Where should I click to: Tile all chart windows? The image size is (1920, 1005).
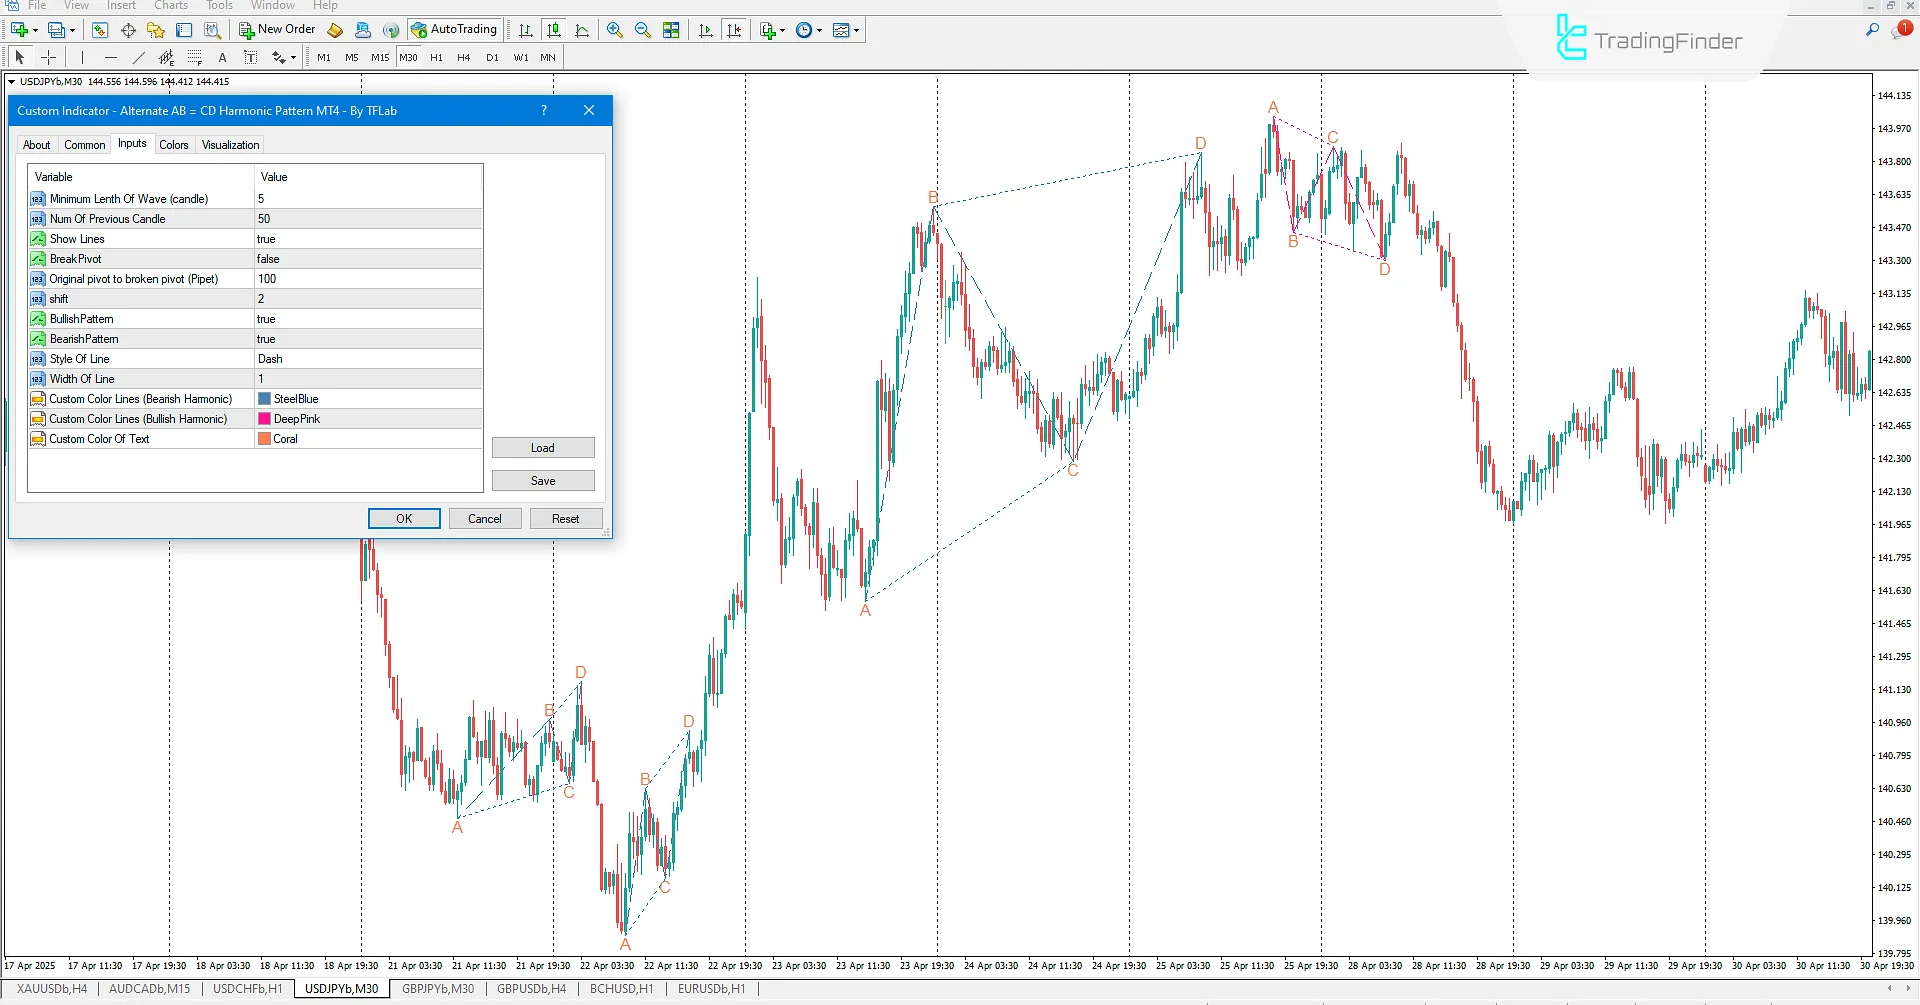[x=671, y=30]
